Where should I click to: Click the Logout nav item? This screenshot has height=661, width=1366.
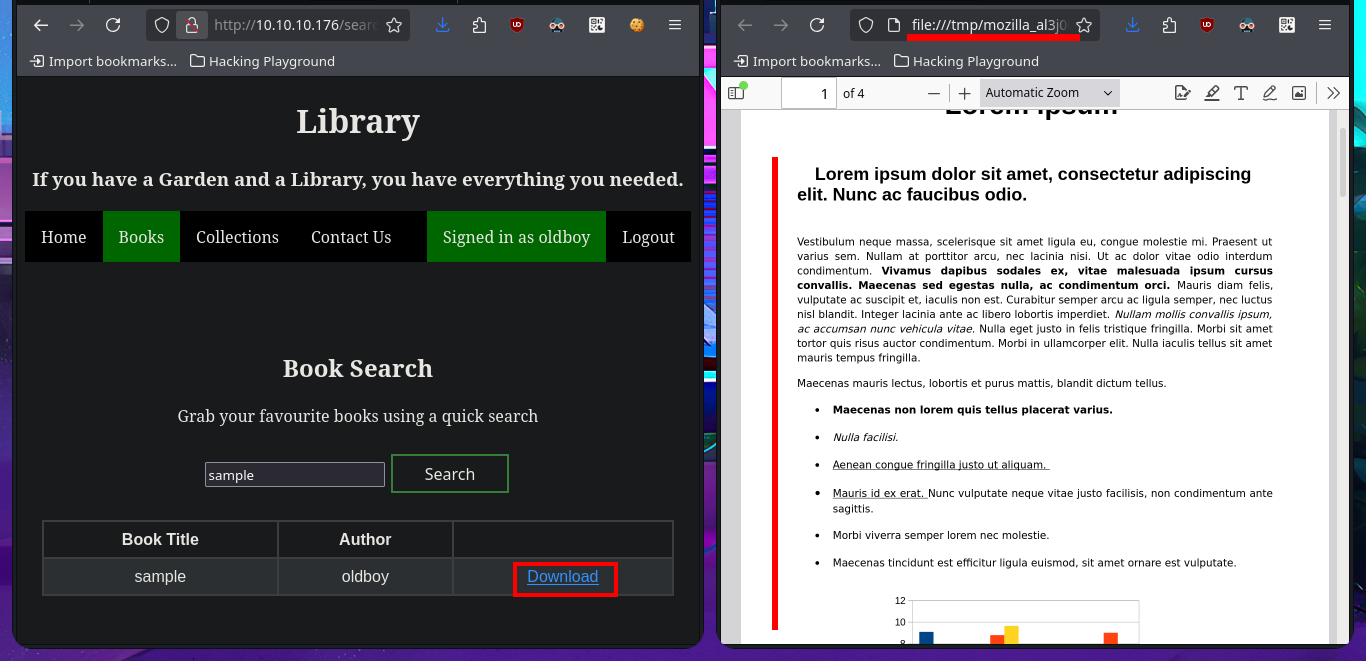pos(648,237)
